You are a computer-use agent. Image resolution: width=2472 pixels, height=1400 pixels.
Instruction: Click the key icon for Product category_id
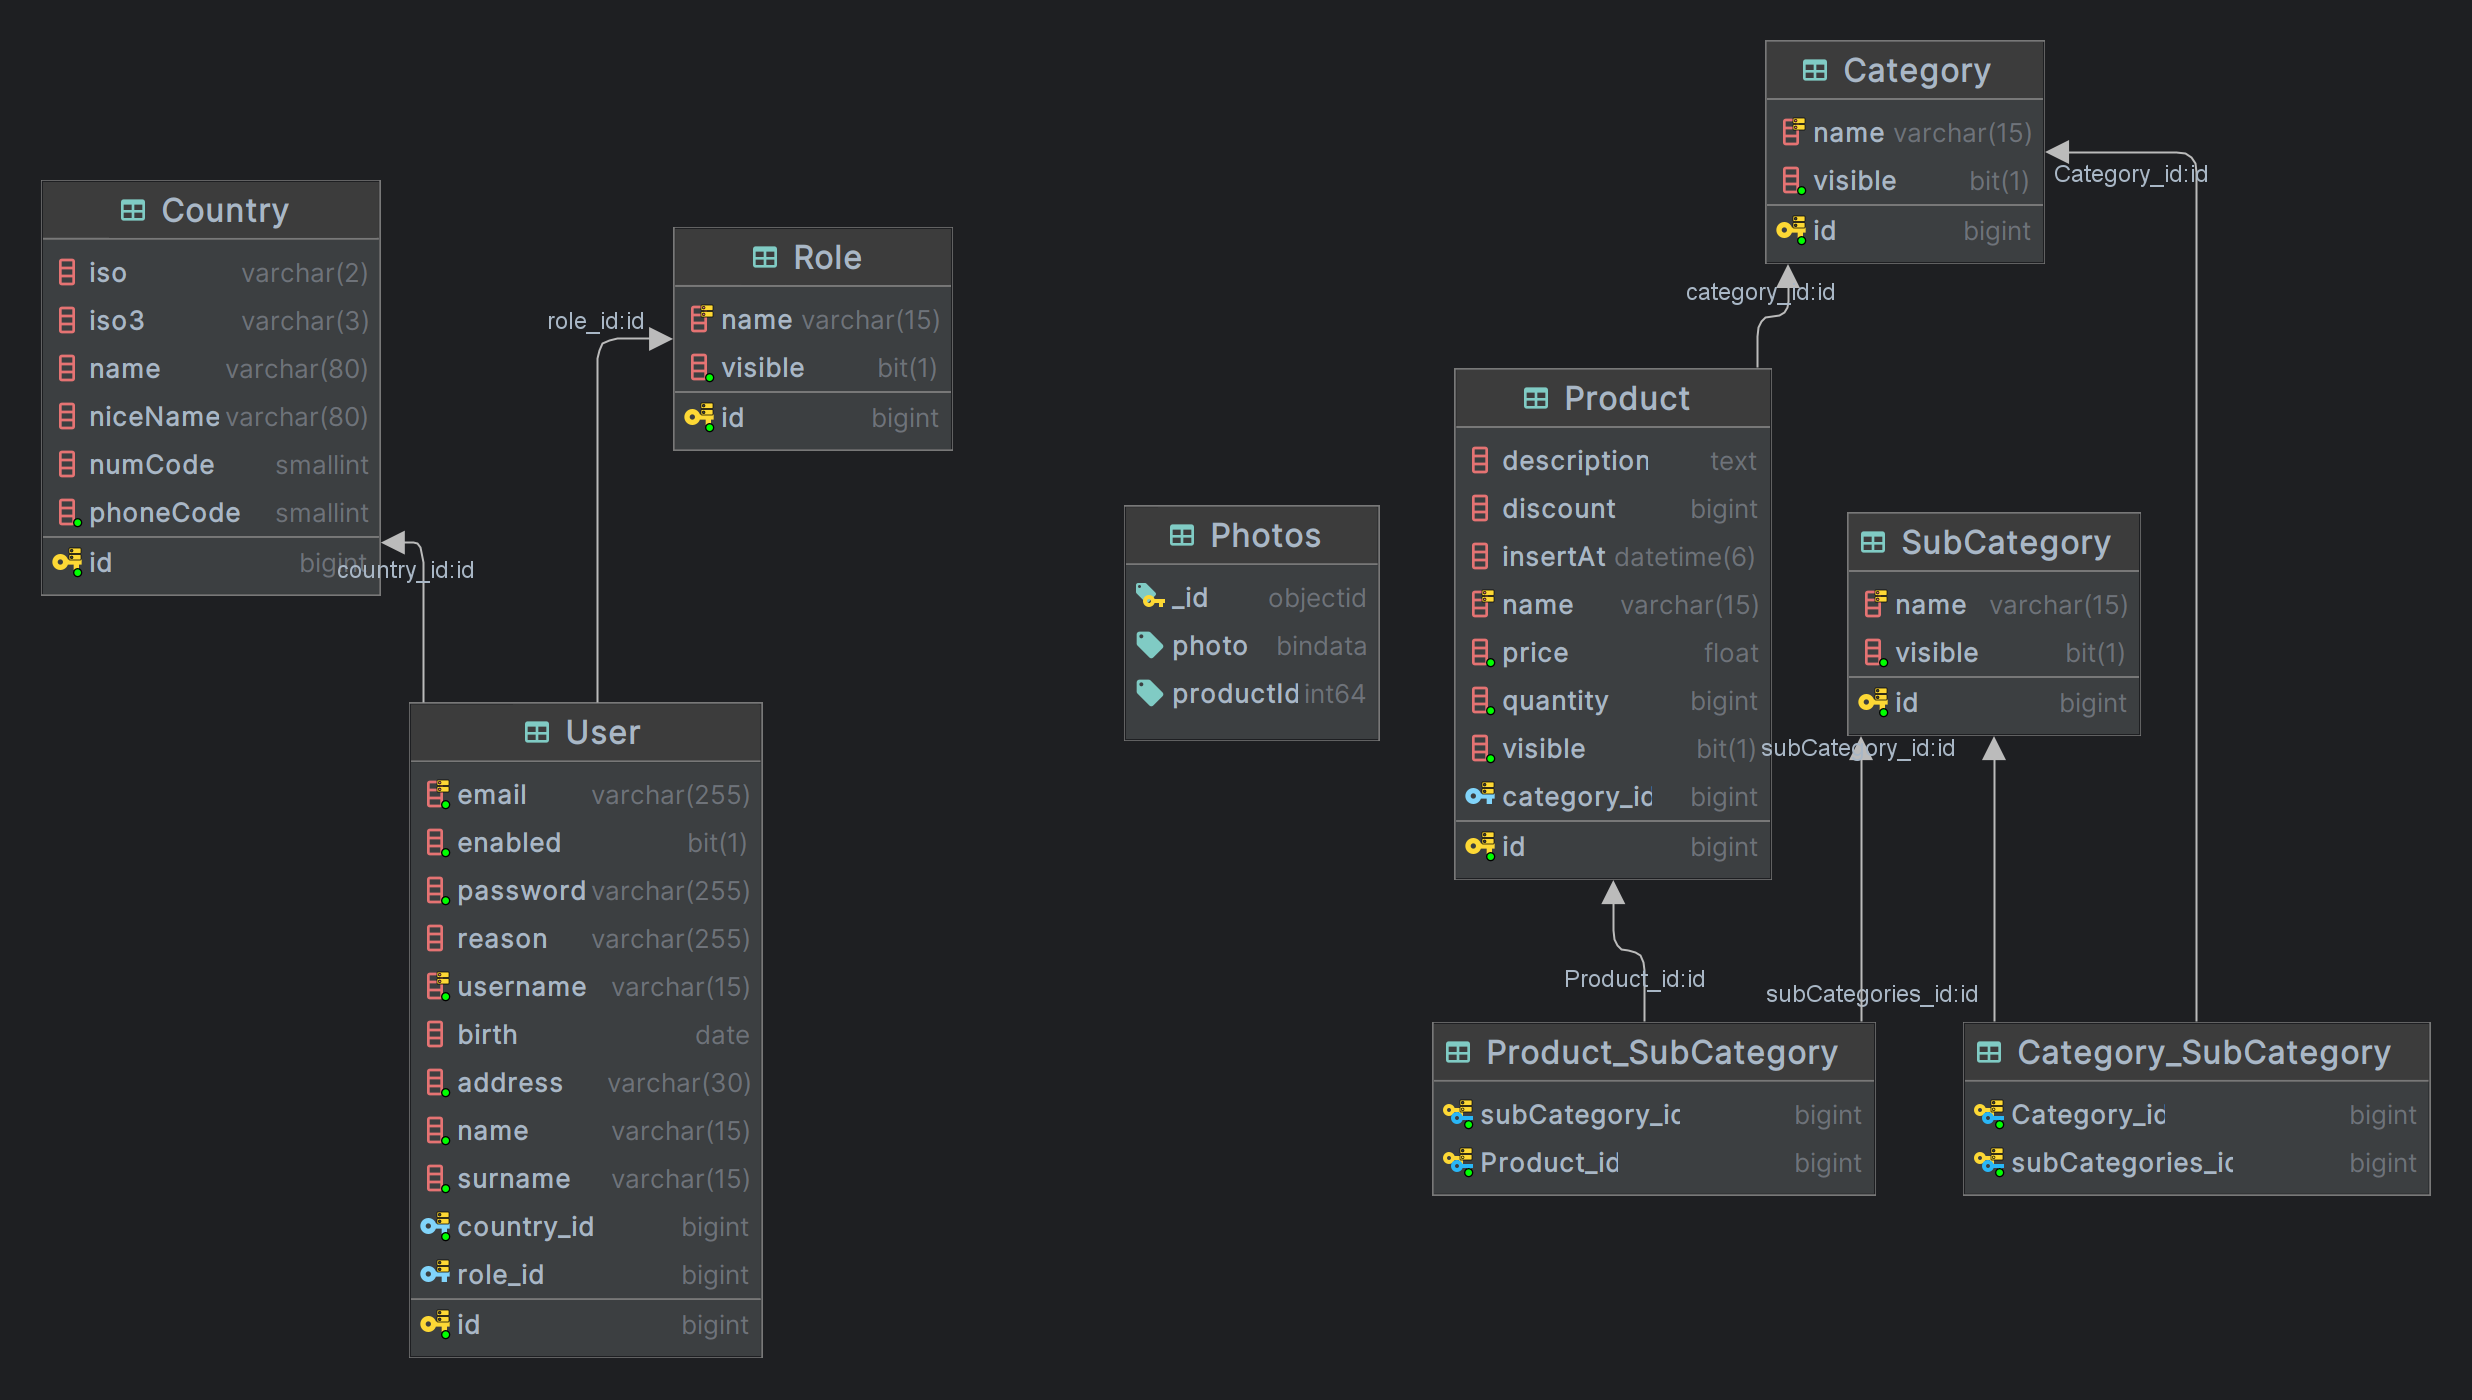(1479, 796)
